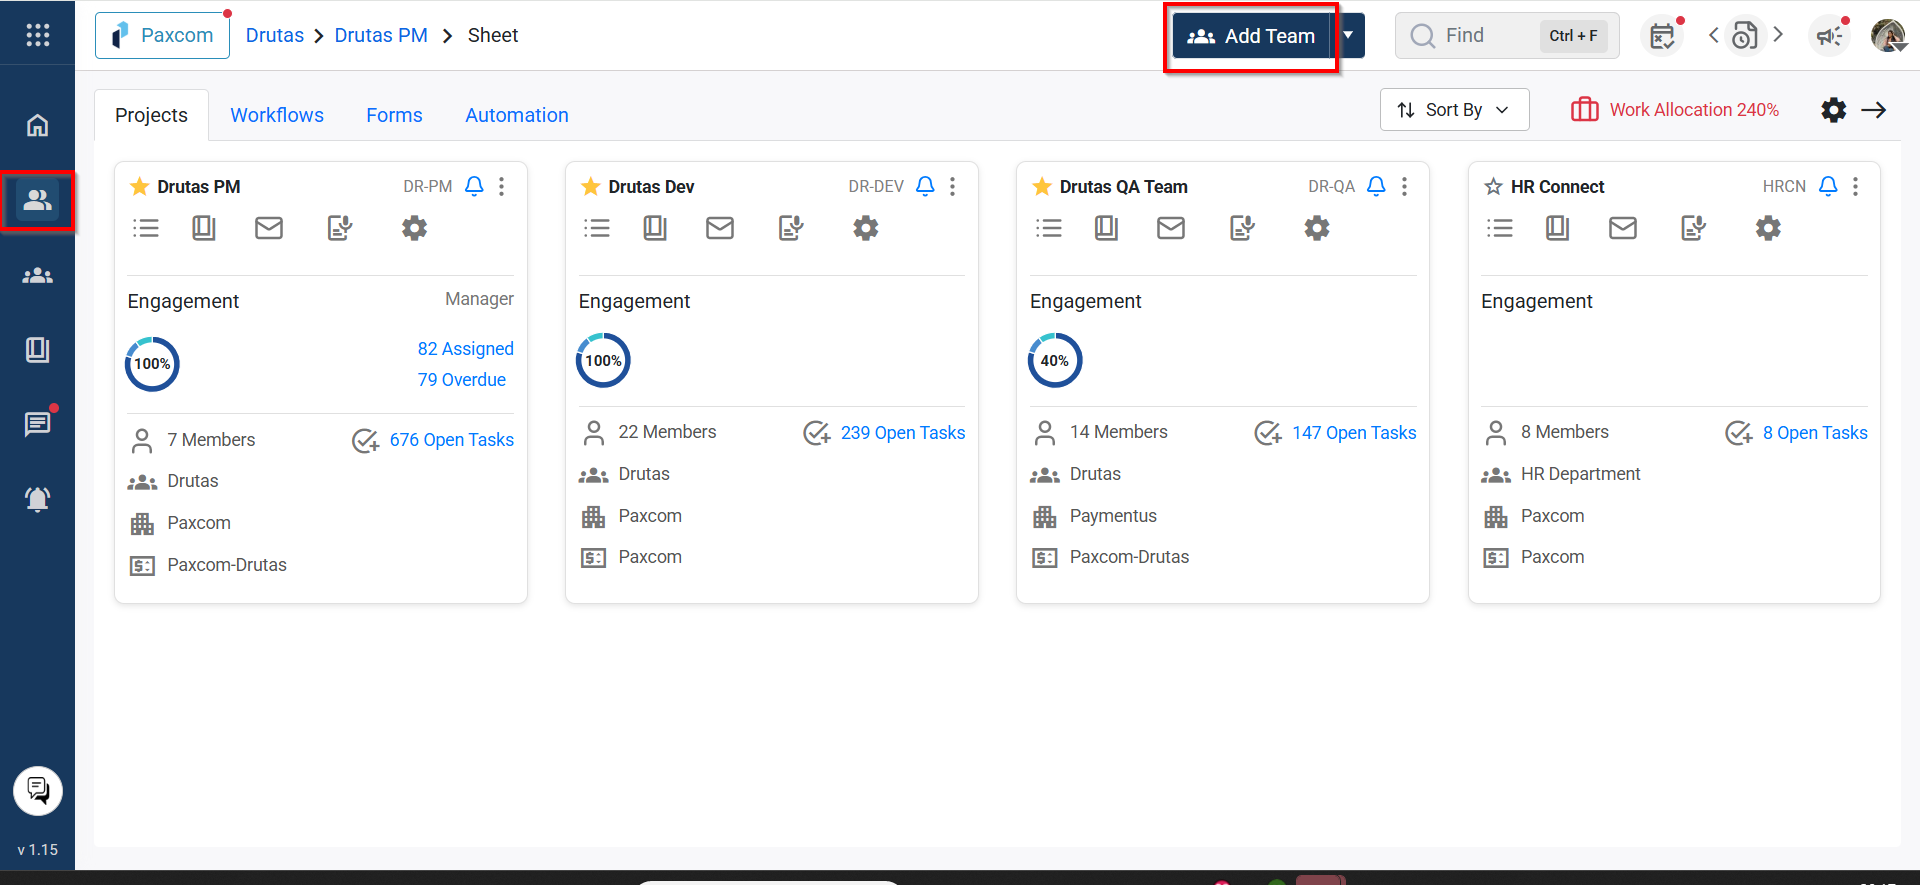Click the Add Team button
This screenshot has width=1920, height=885.
[x=1251, y=36]
